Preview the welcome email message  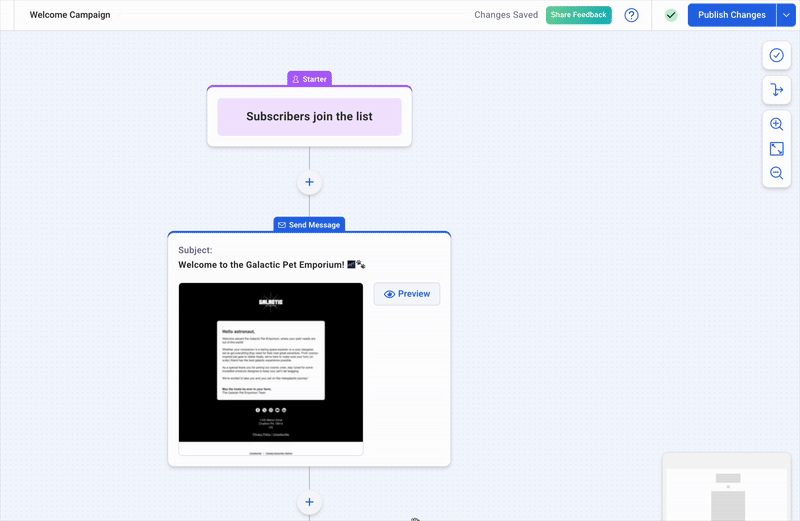[406, 294]
